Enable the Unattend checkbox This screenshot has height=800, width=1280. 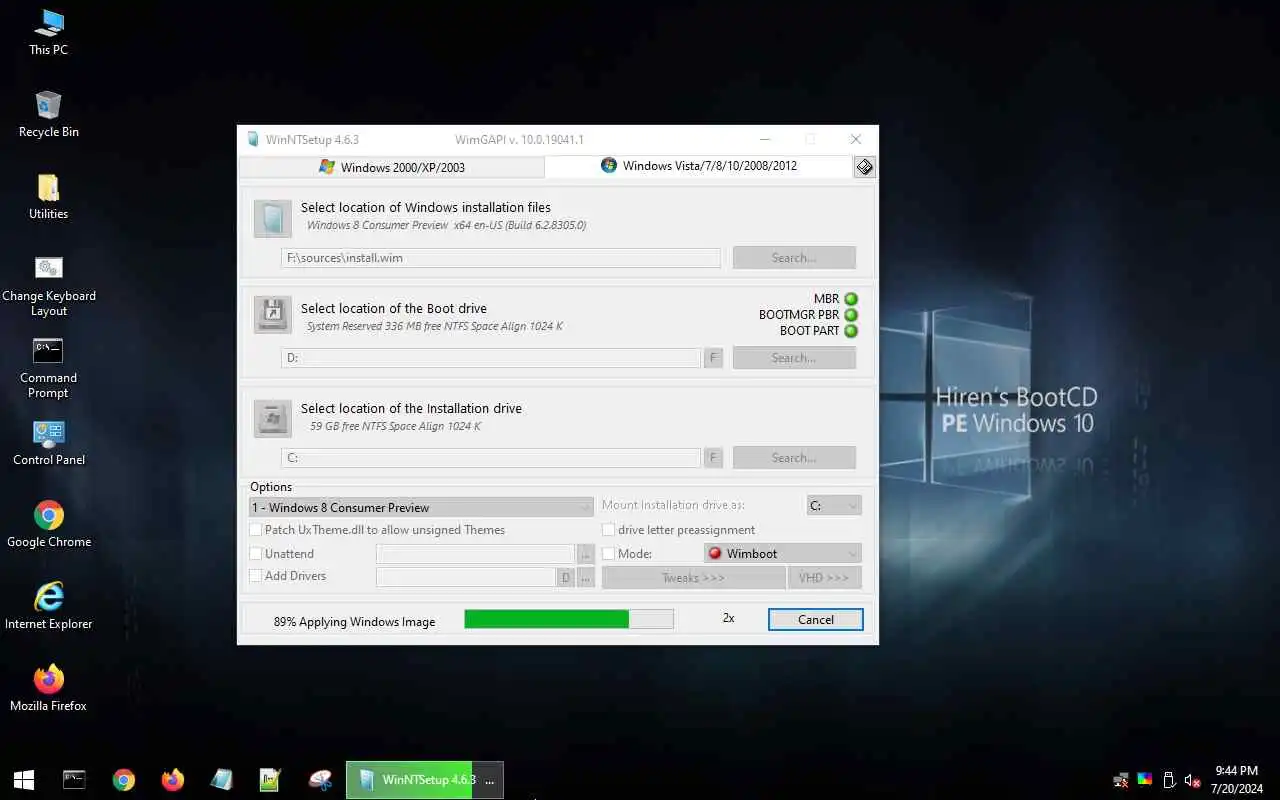[x=256, y=553]
